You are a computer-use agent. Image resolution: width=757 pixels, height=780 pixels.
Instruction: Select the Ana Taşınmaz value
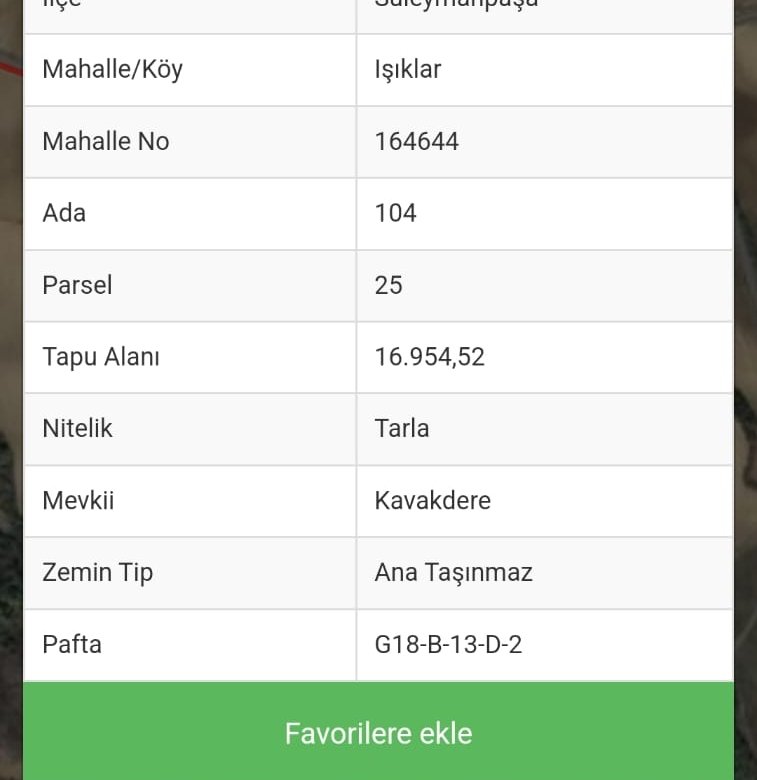tap(454, 572)
